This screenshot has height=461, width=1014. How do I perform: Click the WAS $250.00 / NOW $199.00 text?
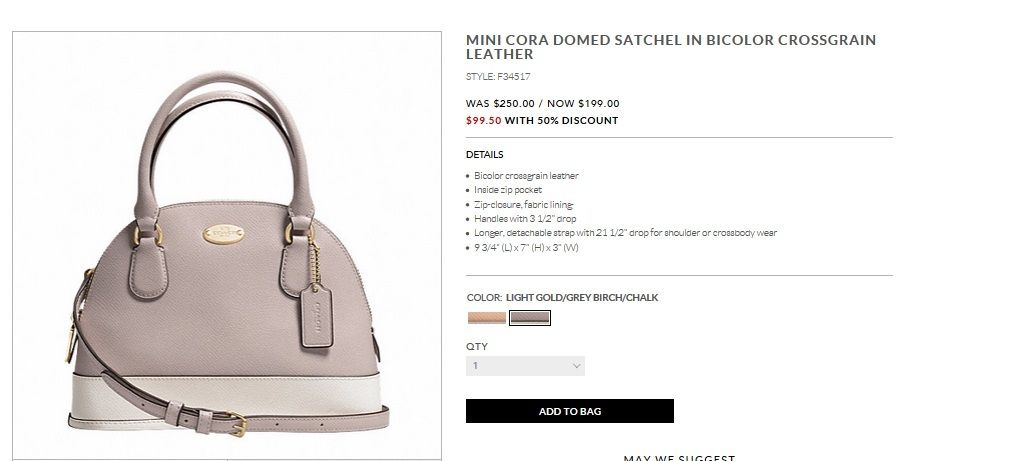pyautogui.click(x=543, y=103)
